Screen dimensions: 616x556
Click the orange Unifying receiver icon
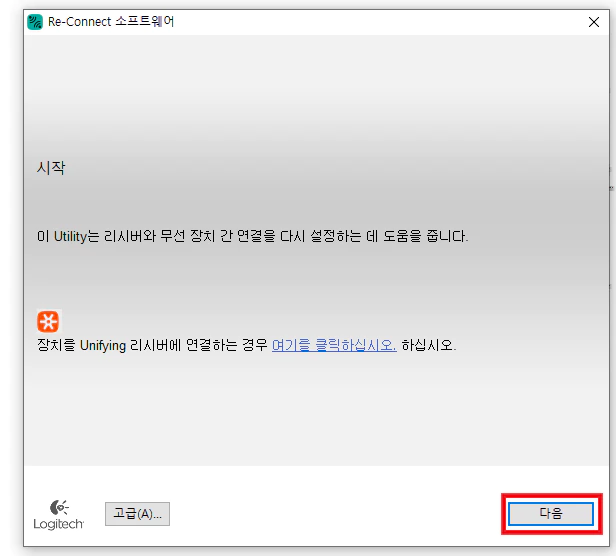click(48, 321)
